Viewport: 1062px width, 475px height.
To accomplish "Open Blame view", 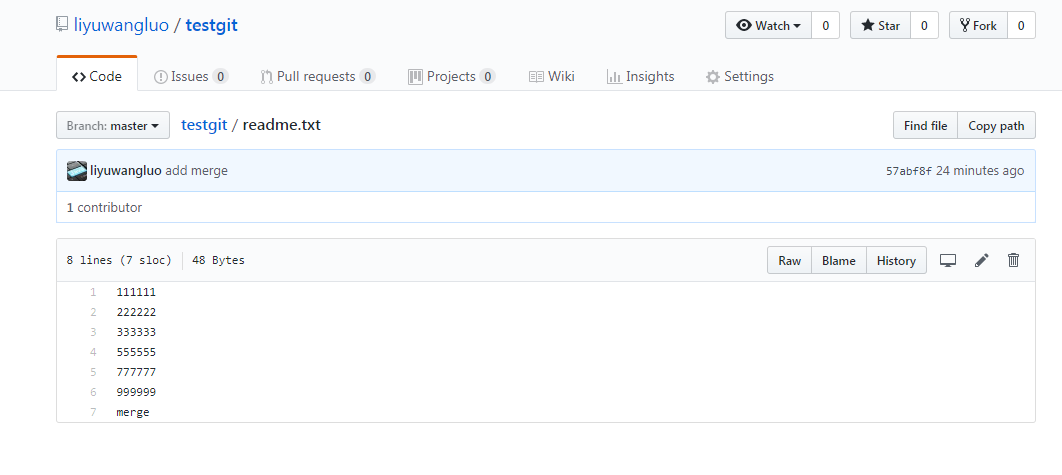I will click(838, 260).
